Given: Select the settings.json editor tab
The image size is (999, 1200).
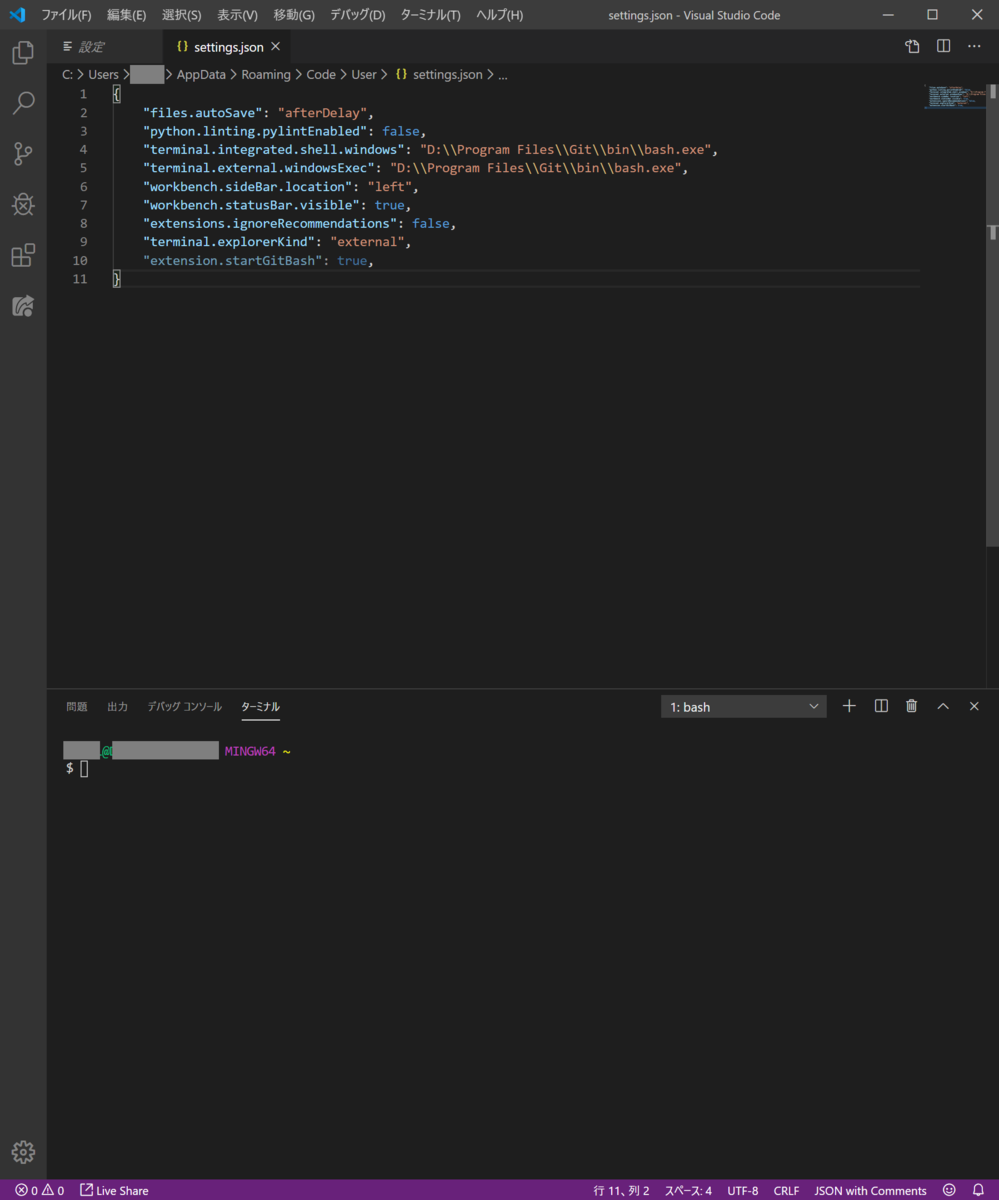Looking at the screenshot, I should point(226,47).
